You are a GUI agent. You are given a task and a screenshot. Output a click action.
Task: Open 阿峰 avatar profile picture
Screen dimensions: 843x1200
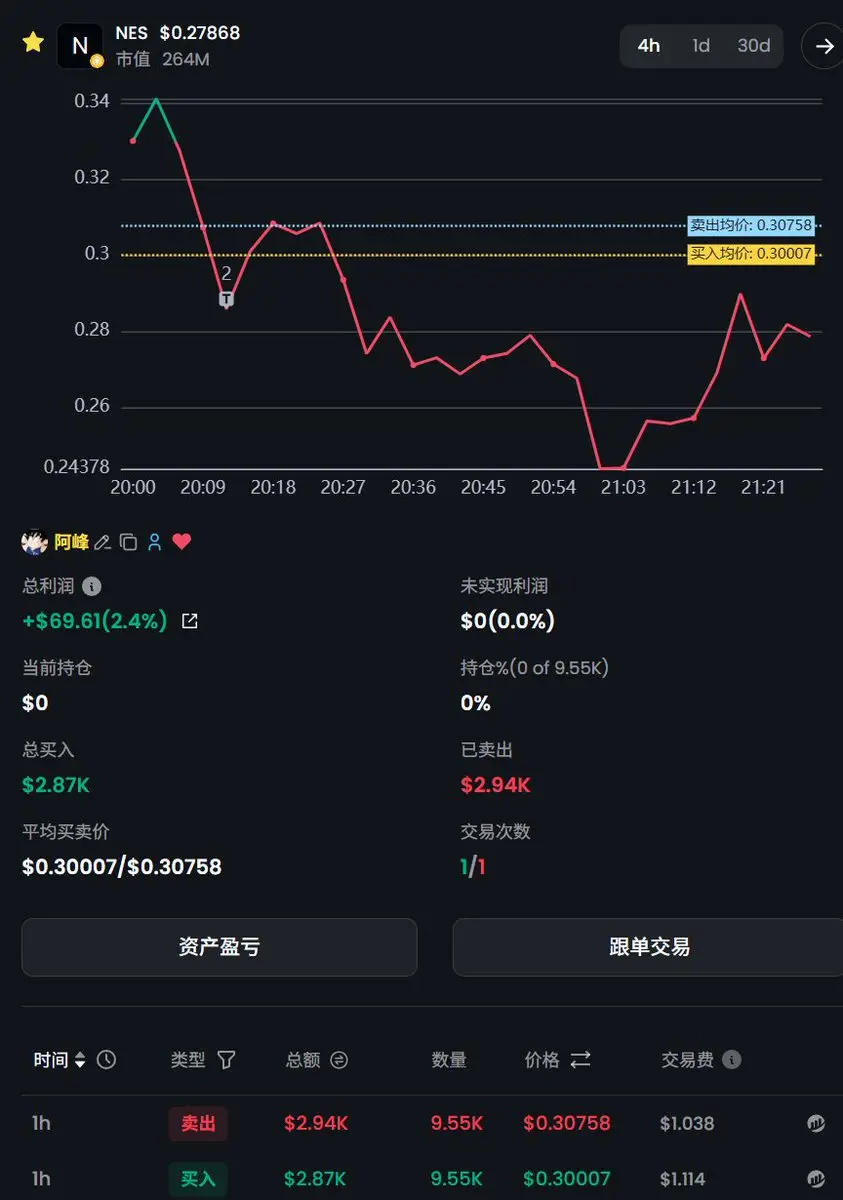coord(35,542)
